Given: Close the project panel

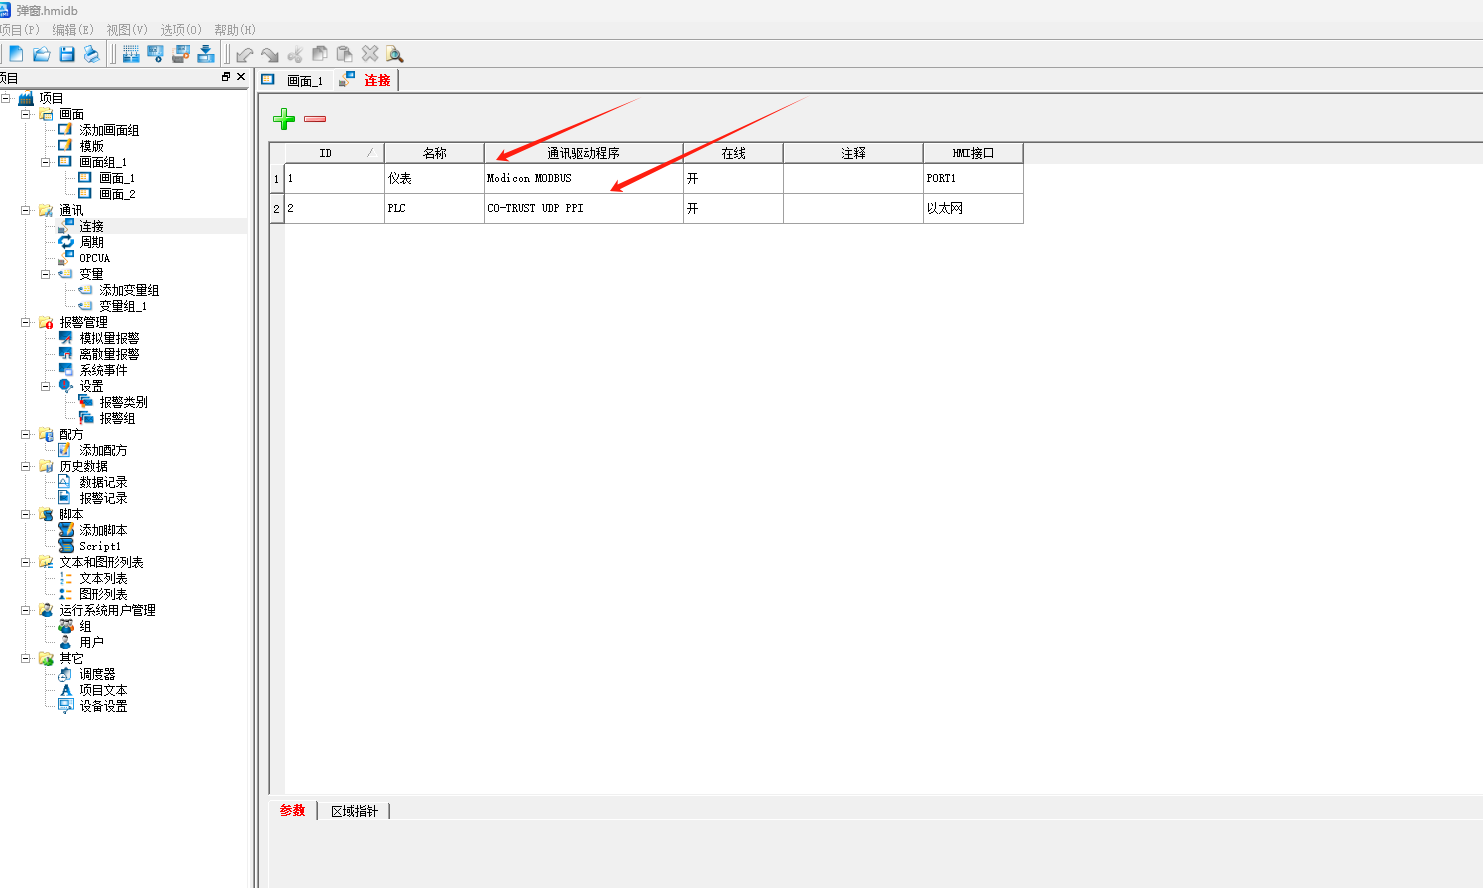Looking at the screenshot, I should coord(241,77).
